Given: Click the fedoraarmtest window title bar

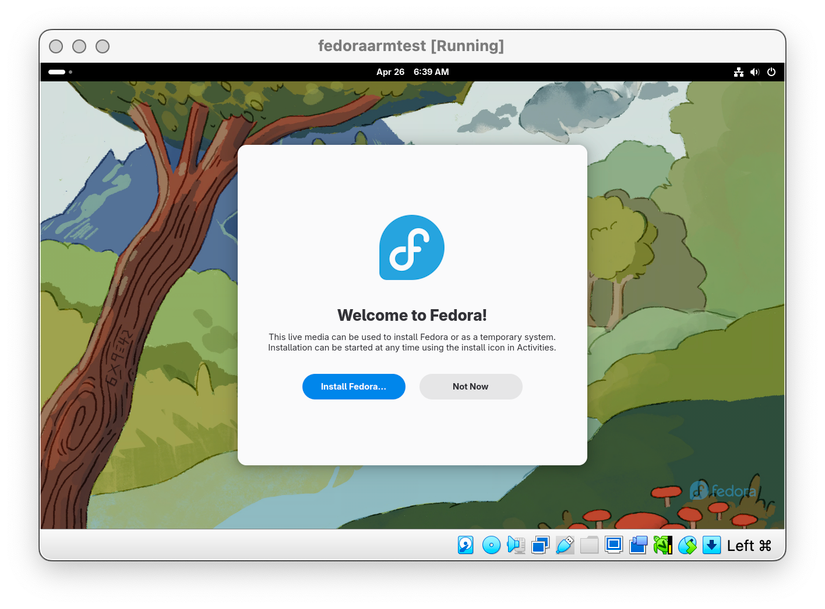Looking at the screenshot, I should (411, 45).
